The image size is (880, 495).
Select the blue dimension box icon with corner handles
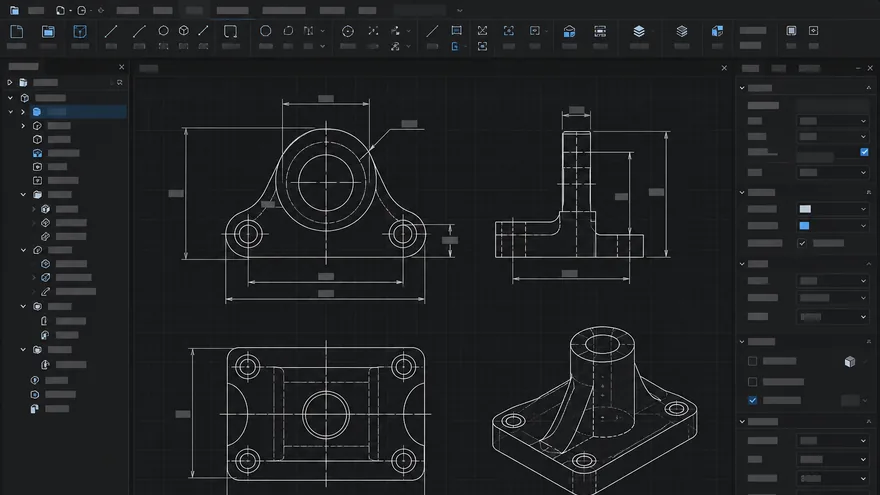tap(456, 30)
